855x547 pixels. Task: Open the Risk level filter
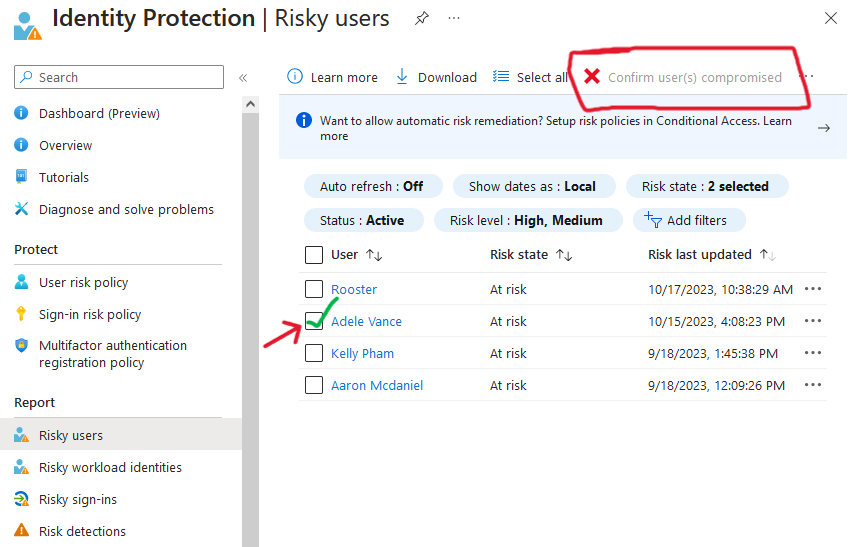pos(527,220)
